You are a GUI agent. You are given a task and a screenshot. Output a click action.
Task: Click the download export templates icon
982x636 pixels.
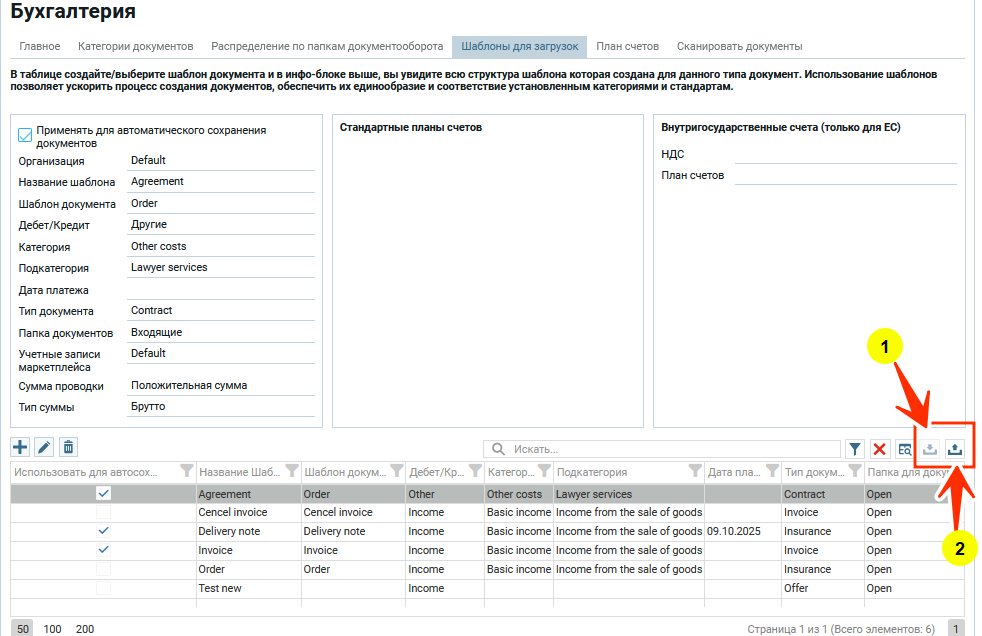point(930,450)
